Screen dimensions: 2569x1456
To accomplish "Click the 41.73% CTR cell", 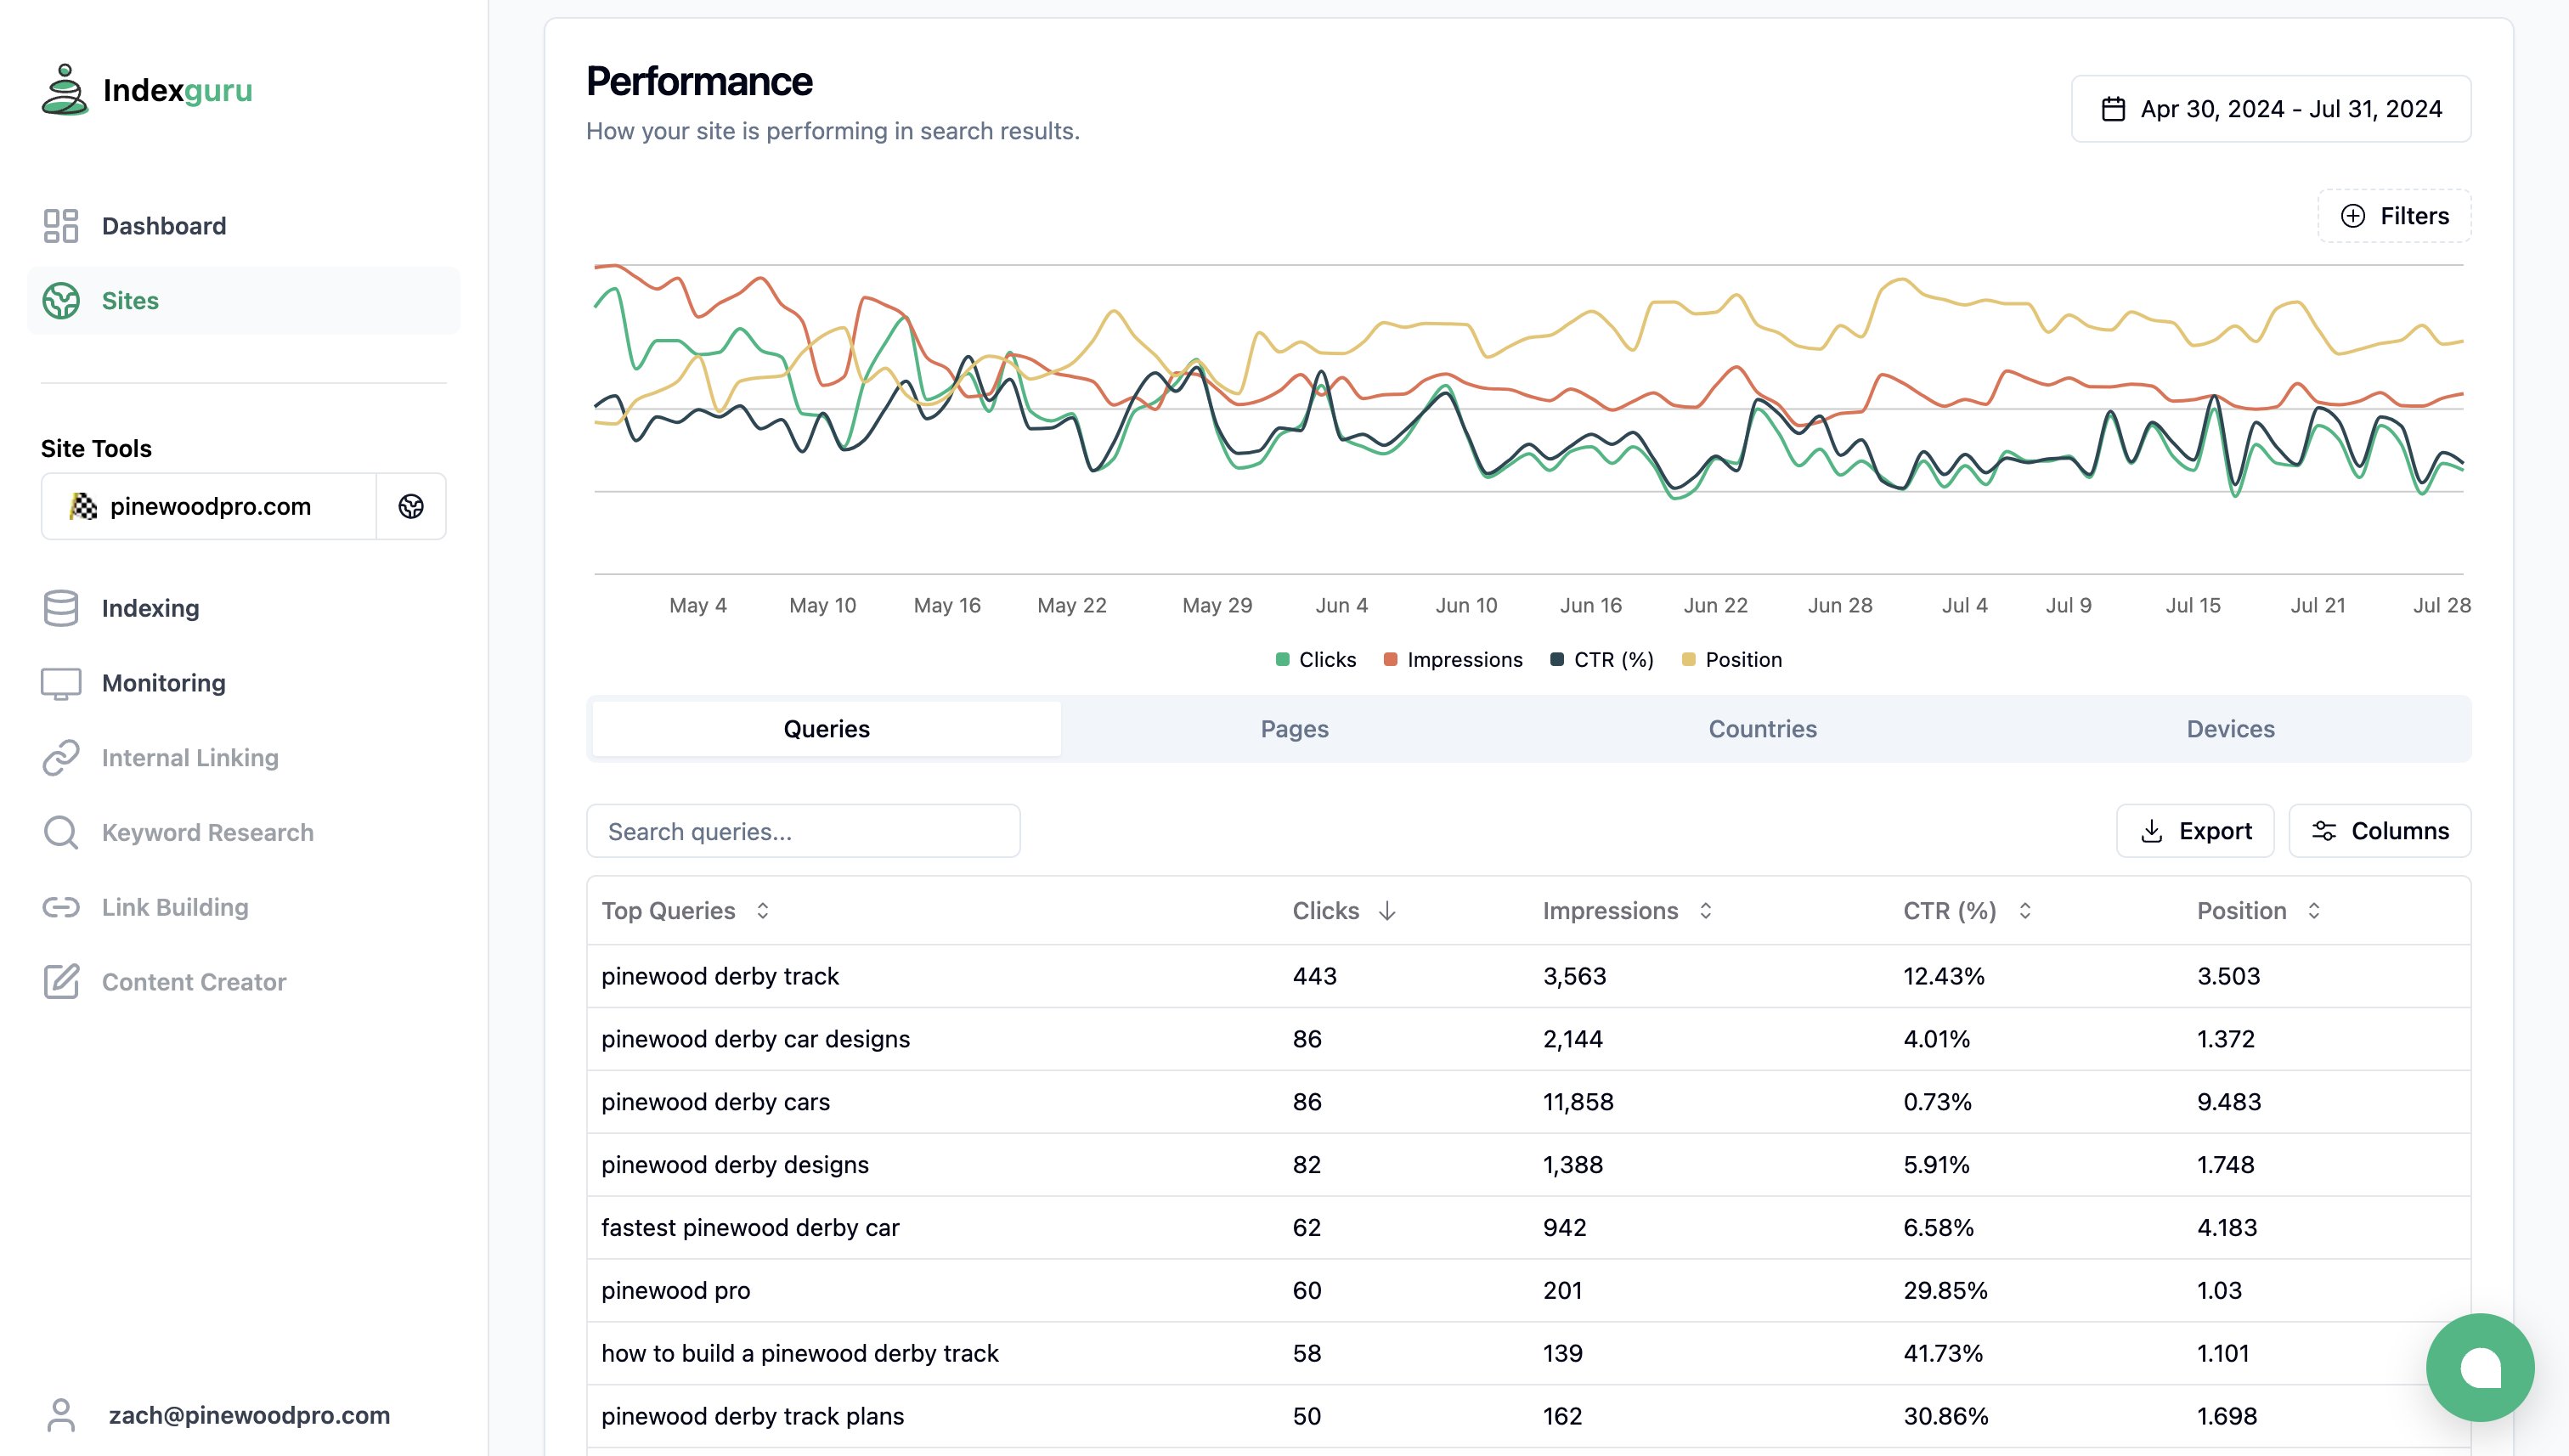I will (x=1945, y=1354).
